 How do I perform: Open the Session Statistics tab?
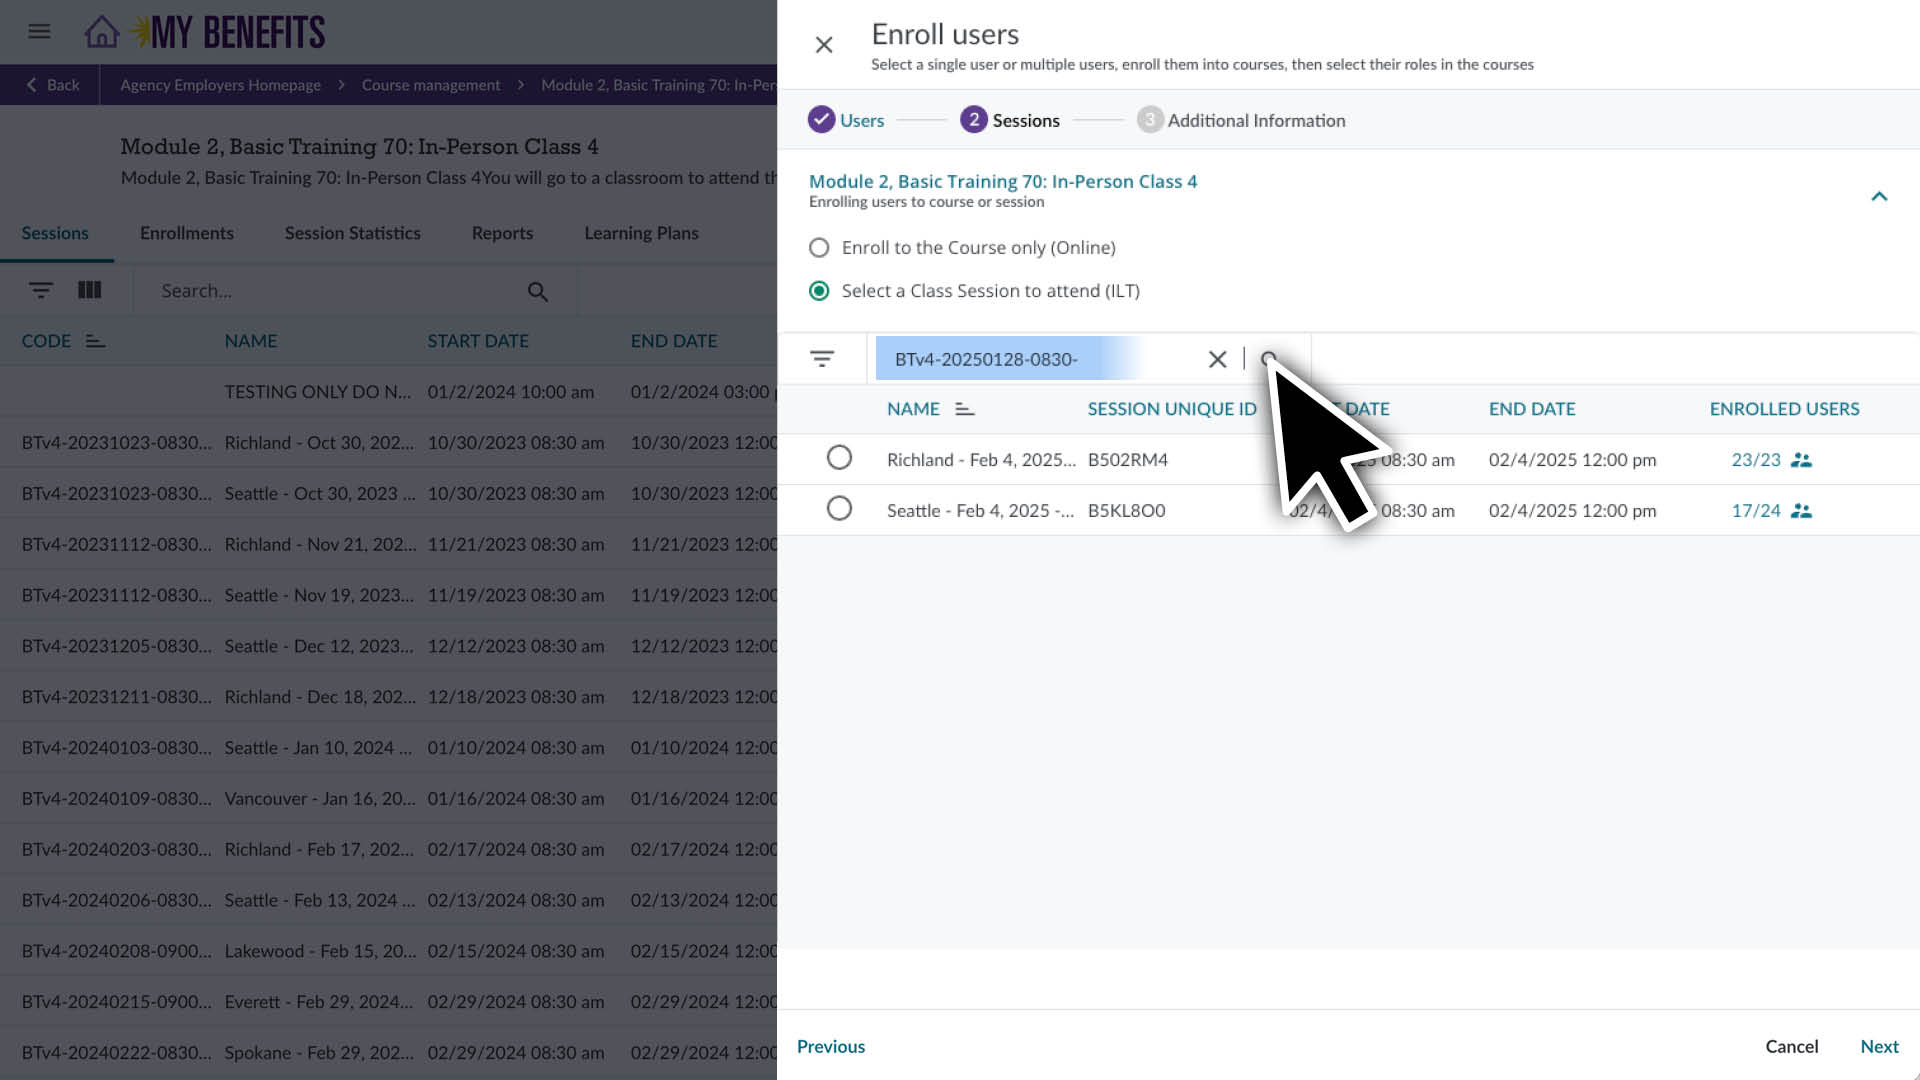point(352,233)
